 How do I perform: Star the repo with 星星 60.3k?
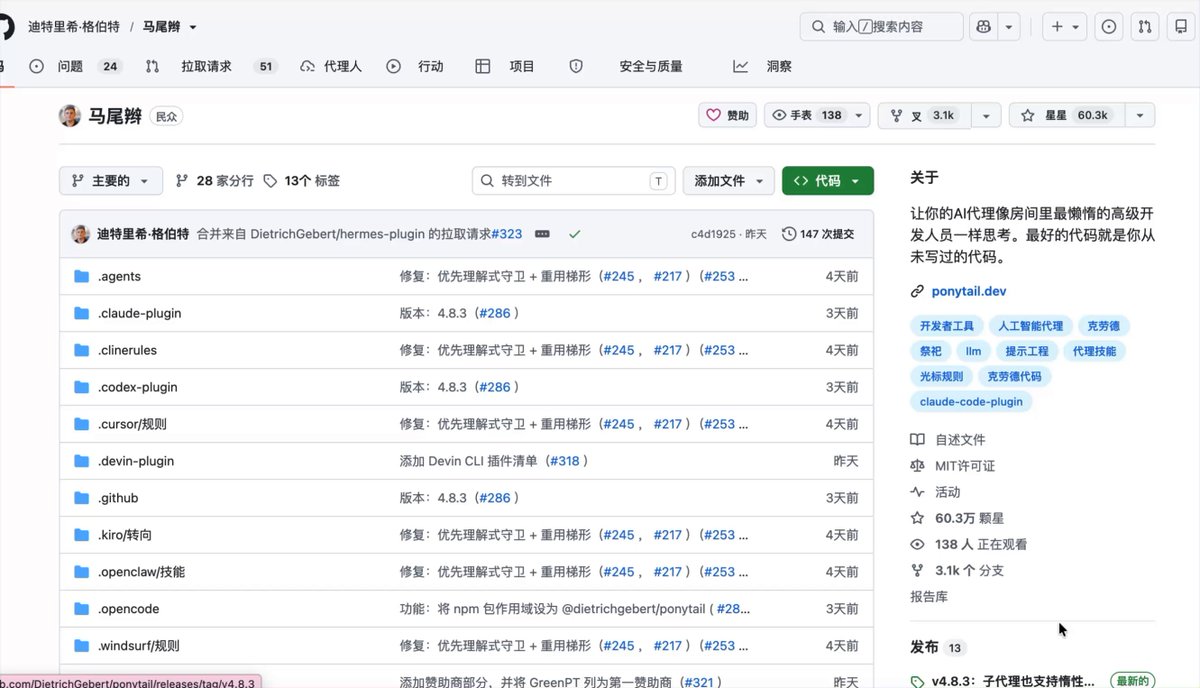coord(1066,115)
